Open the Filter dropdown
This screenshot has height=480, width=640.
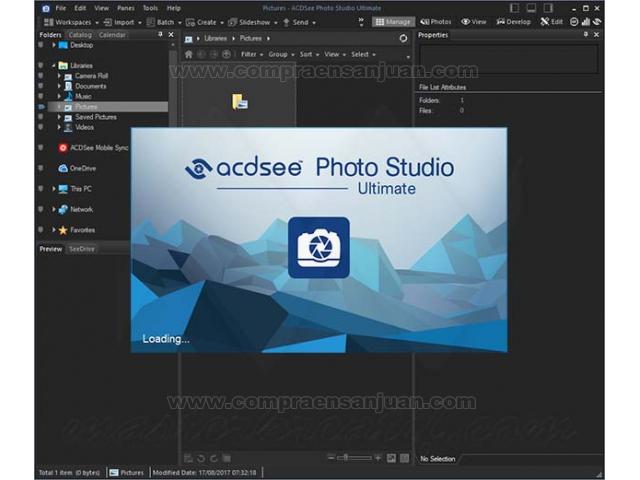tap(251, 54)
